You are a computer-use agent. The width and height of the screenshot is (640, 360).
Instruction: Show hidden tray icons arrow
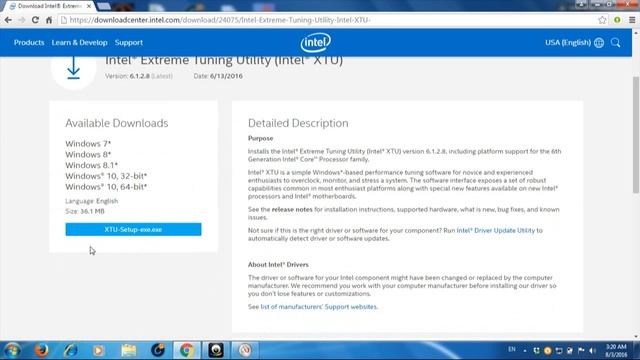[x=525, y=351]
